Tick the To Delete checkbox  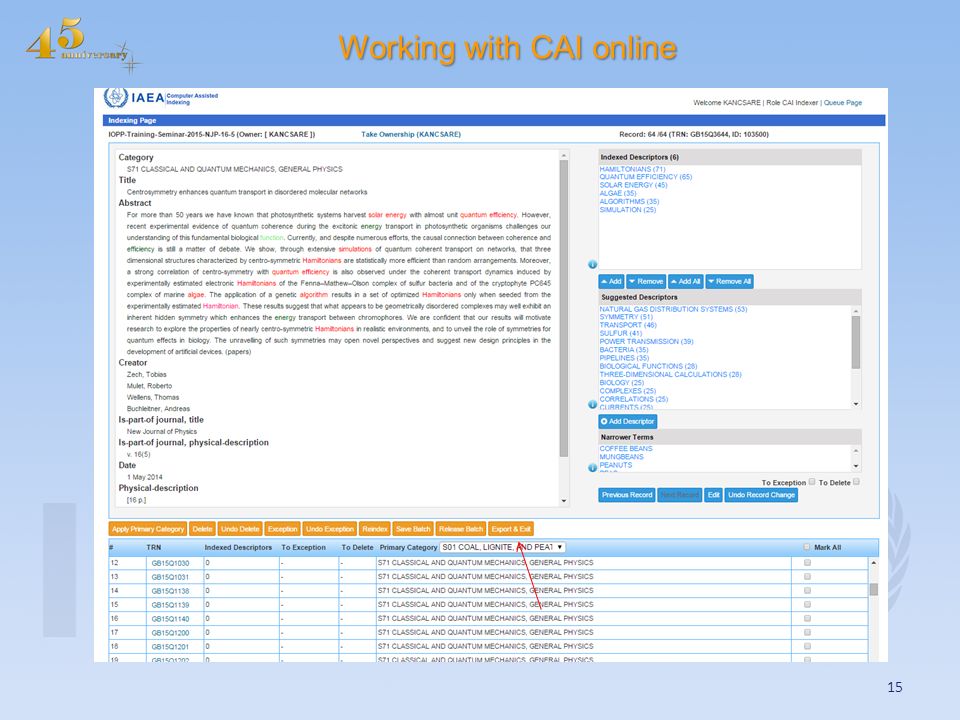pos(857,482)
